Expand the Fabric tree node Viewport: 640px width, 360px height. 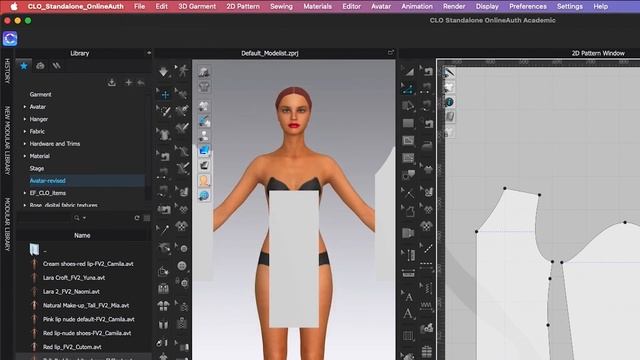tap(25, 131)
